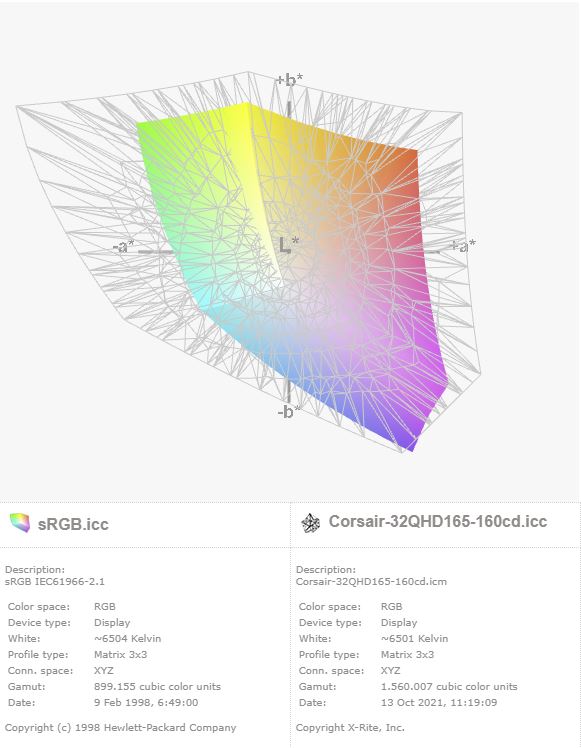
Task: Click the Corsair-32QHD165-160cd.icm description text
Action: 371,582
